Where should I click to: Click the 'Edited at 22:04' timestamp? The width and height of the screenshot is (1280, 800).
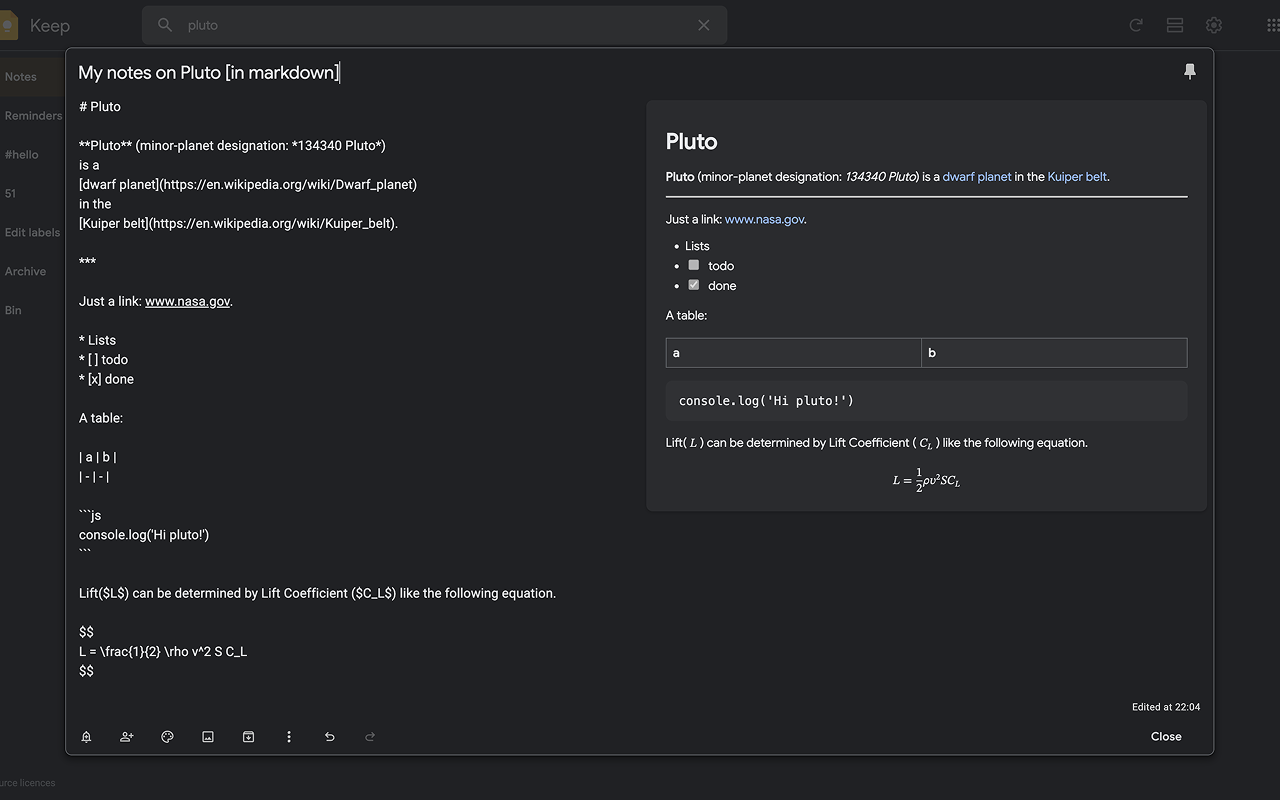coord(1166,707)
